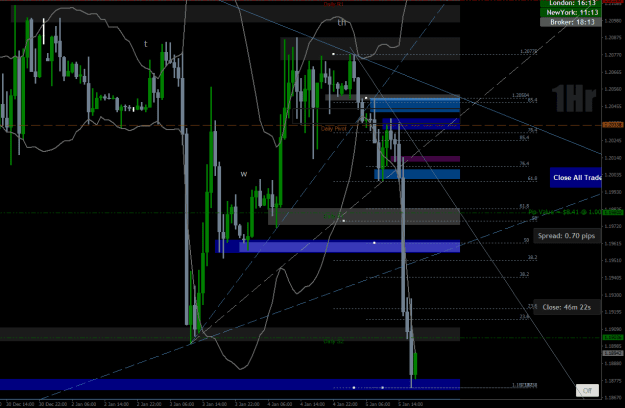Select the purple supply zone rectangle

click(x=426, y=159)
